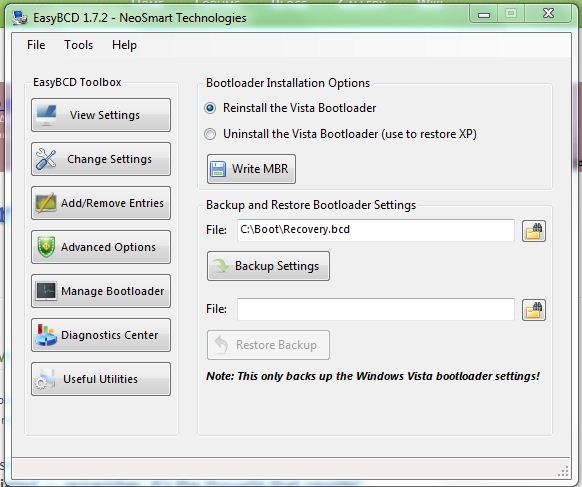
Task: Click the Change Settings wrench icon
Action: coord(46,159)
